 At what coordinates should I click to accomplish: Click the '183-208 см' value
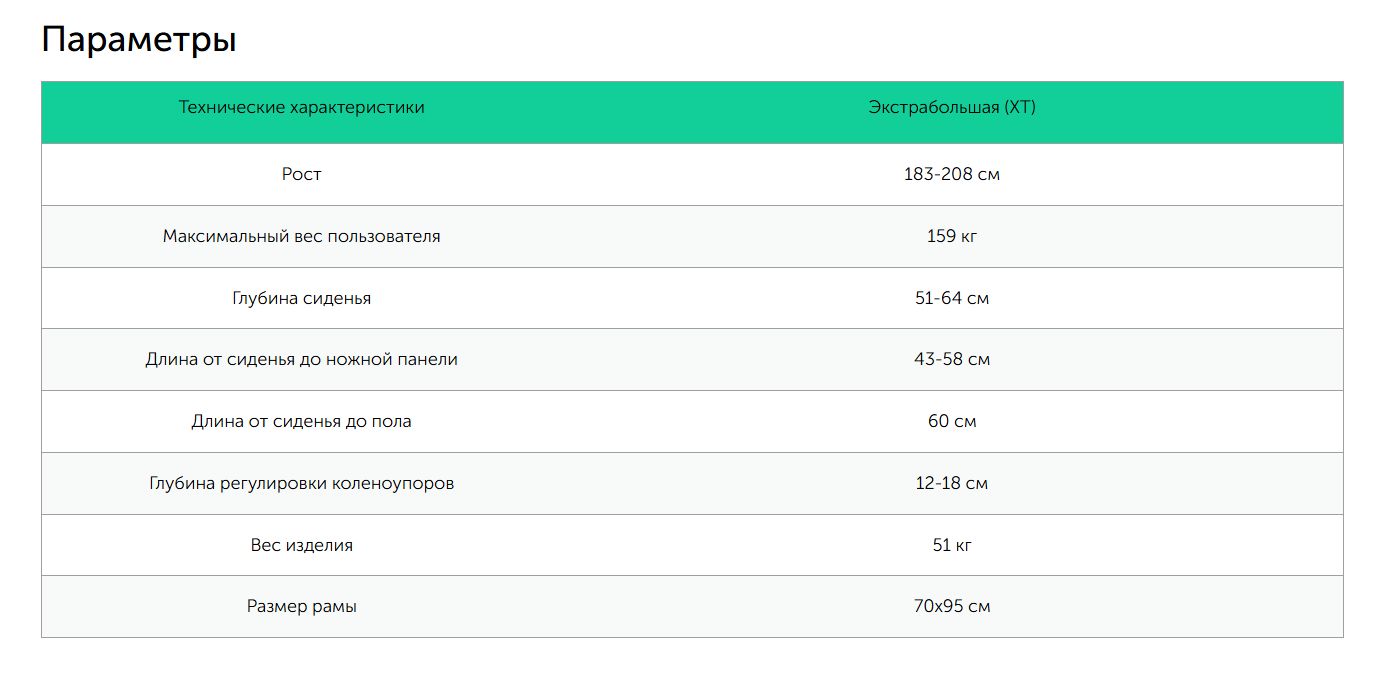click(952, 174)
